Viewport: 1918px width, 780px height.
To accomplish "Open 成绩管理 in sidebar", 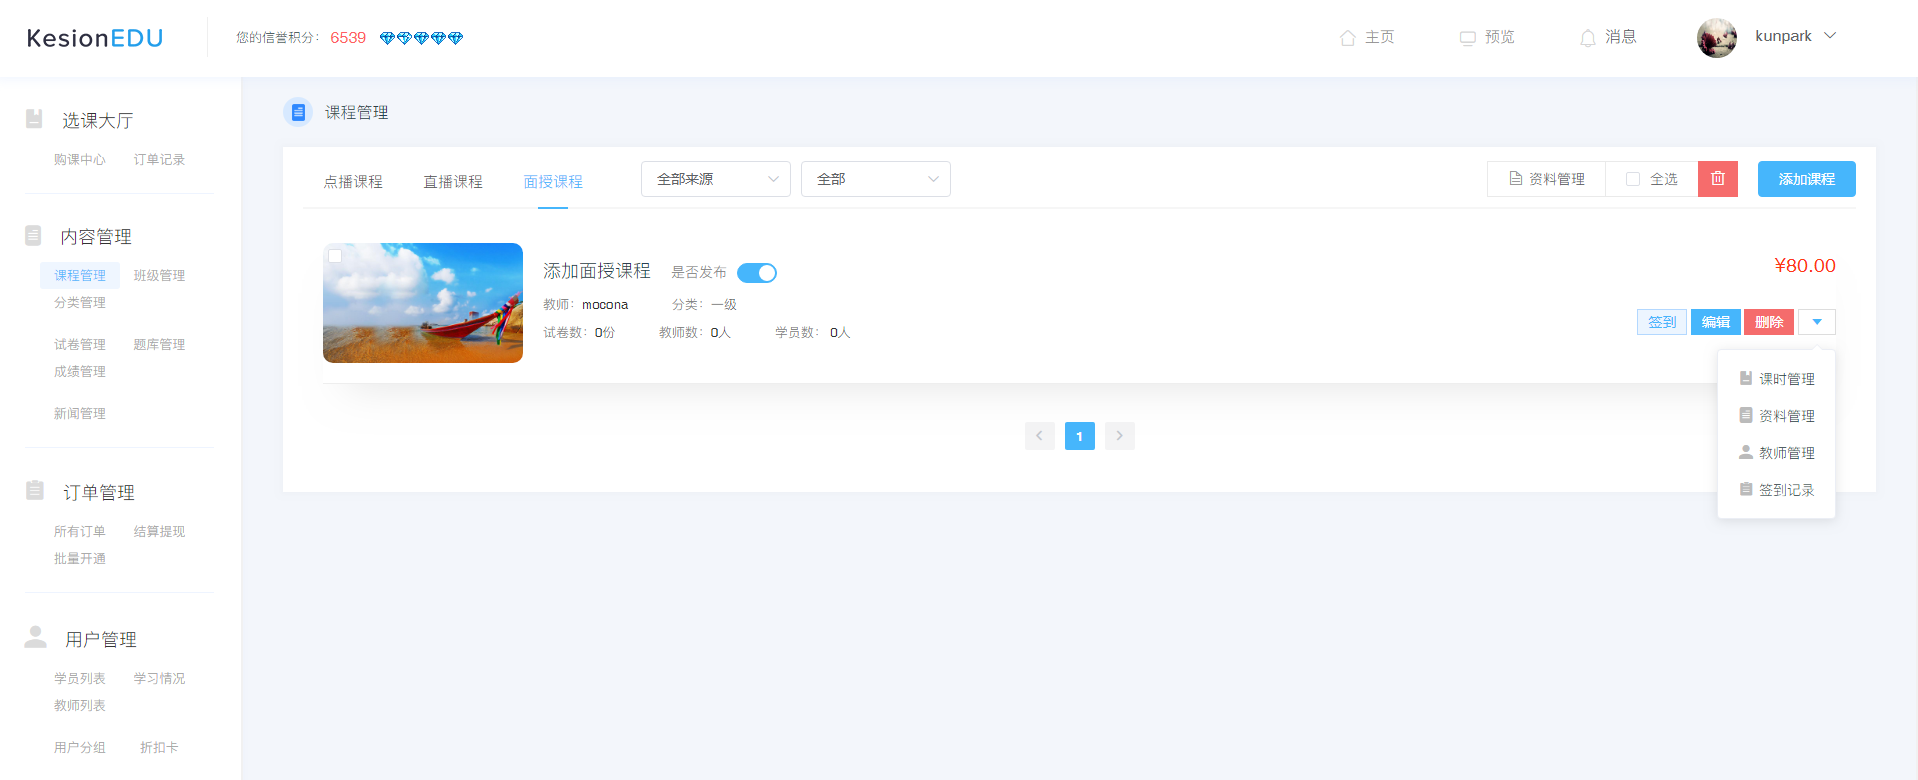I will [80, 371].
